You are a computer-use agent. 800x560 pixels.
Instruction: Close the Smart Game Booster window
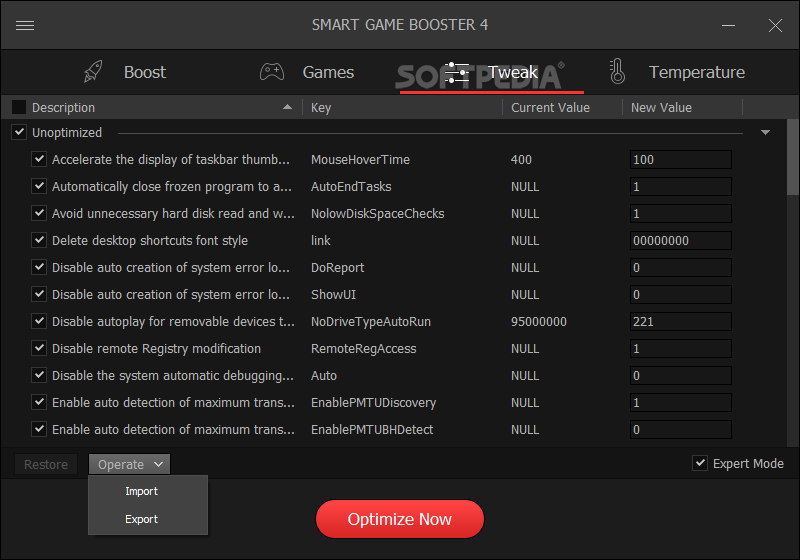click(775, 26)
